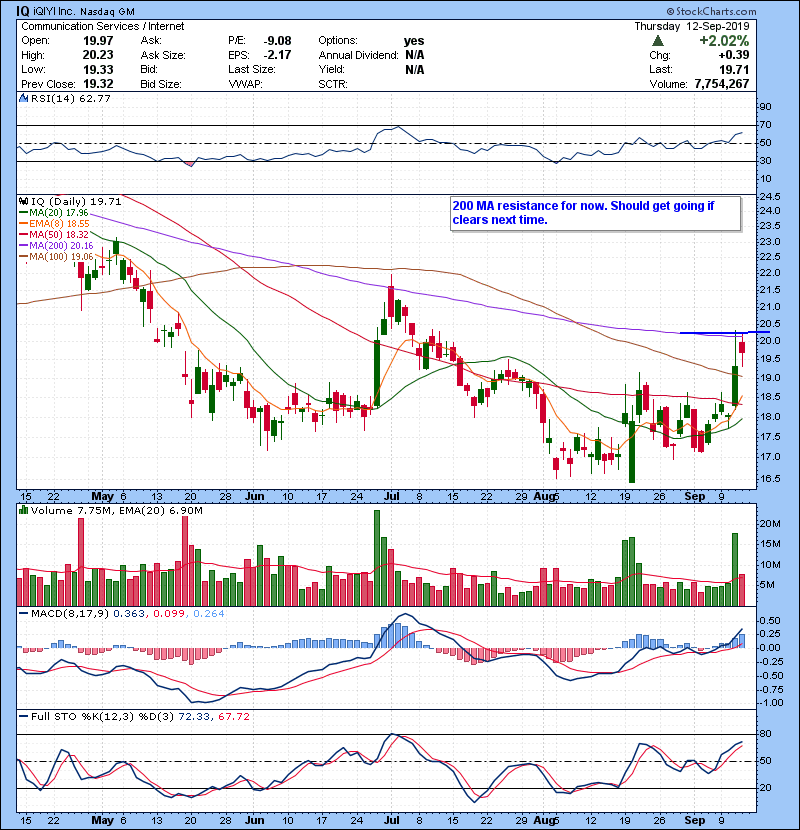The height and width of the screenshot is (830, 800).
Task: Click the 16.5 price axis label
Action: (769, 479)
